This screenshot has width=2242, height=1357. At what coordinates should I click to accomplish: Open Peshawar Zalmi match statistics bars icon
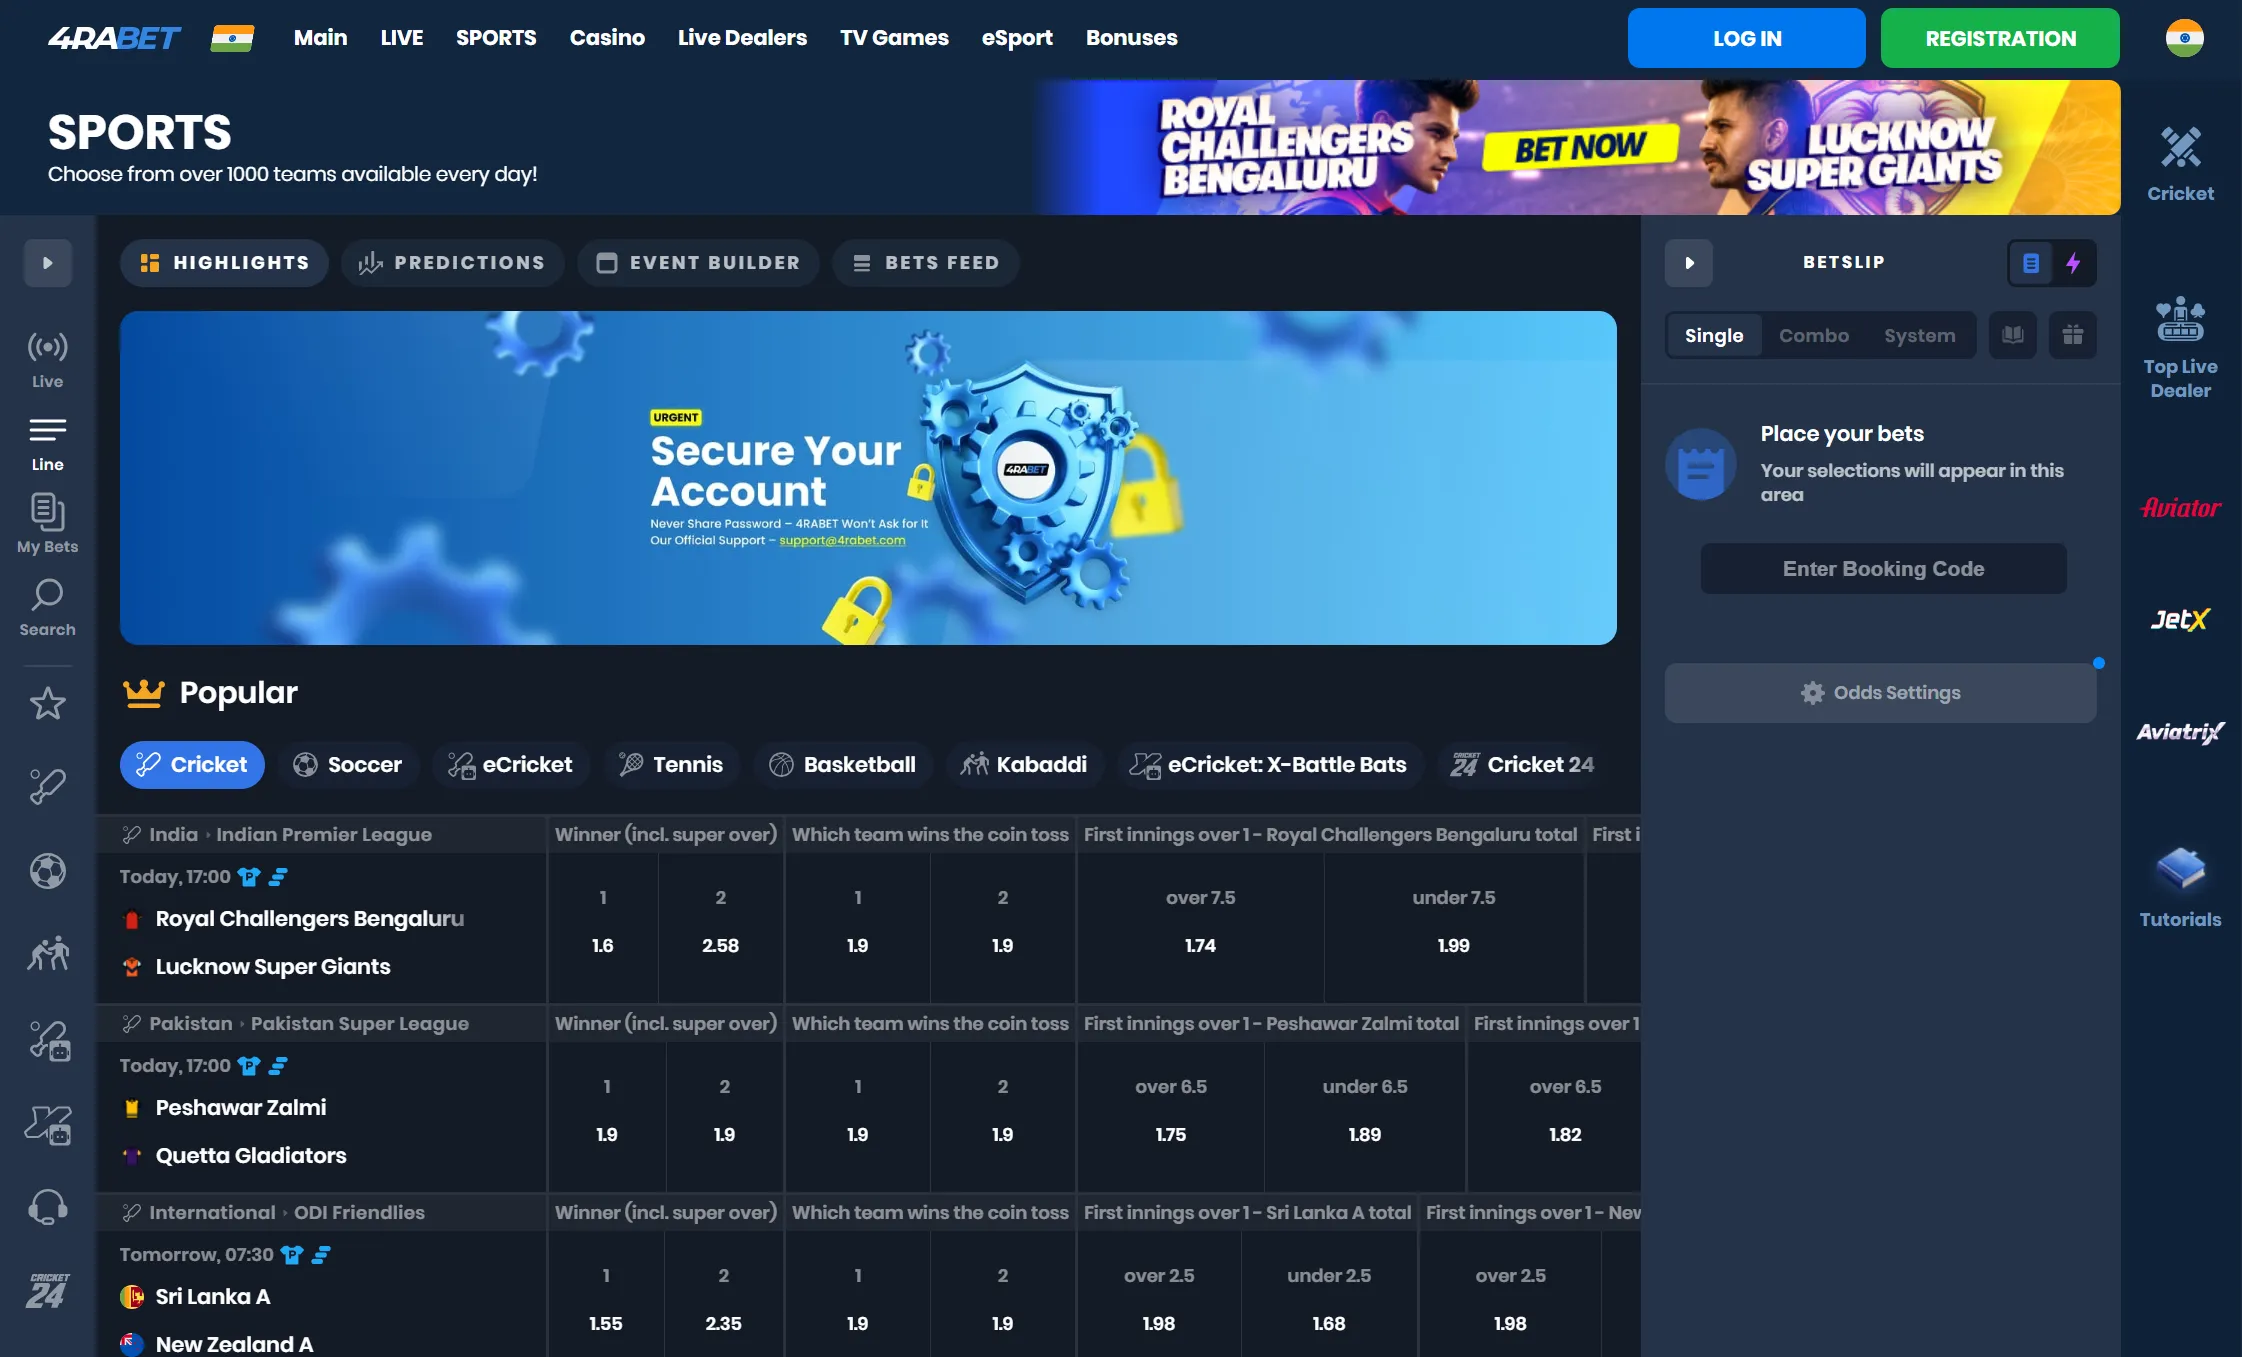pos(278,1066)
